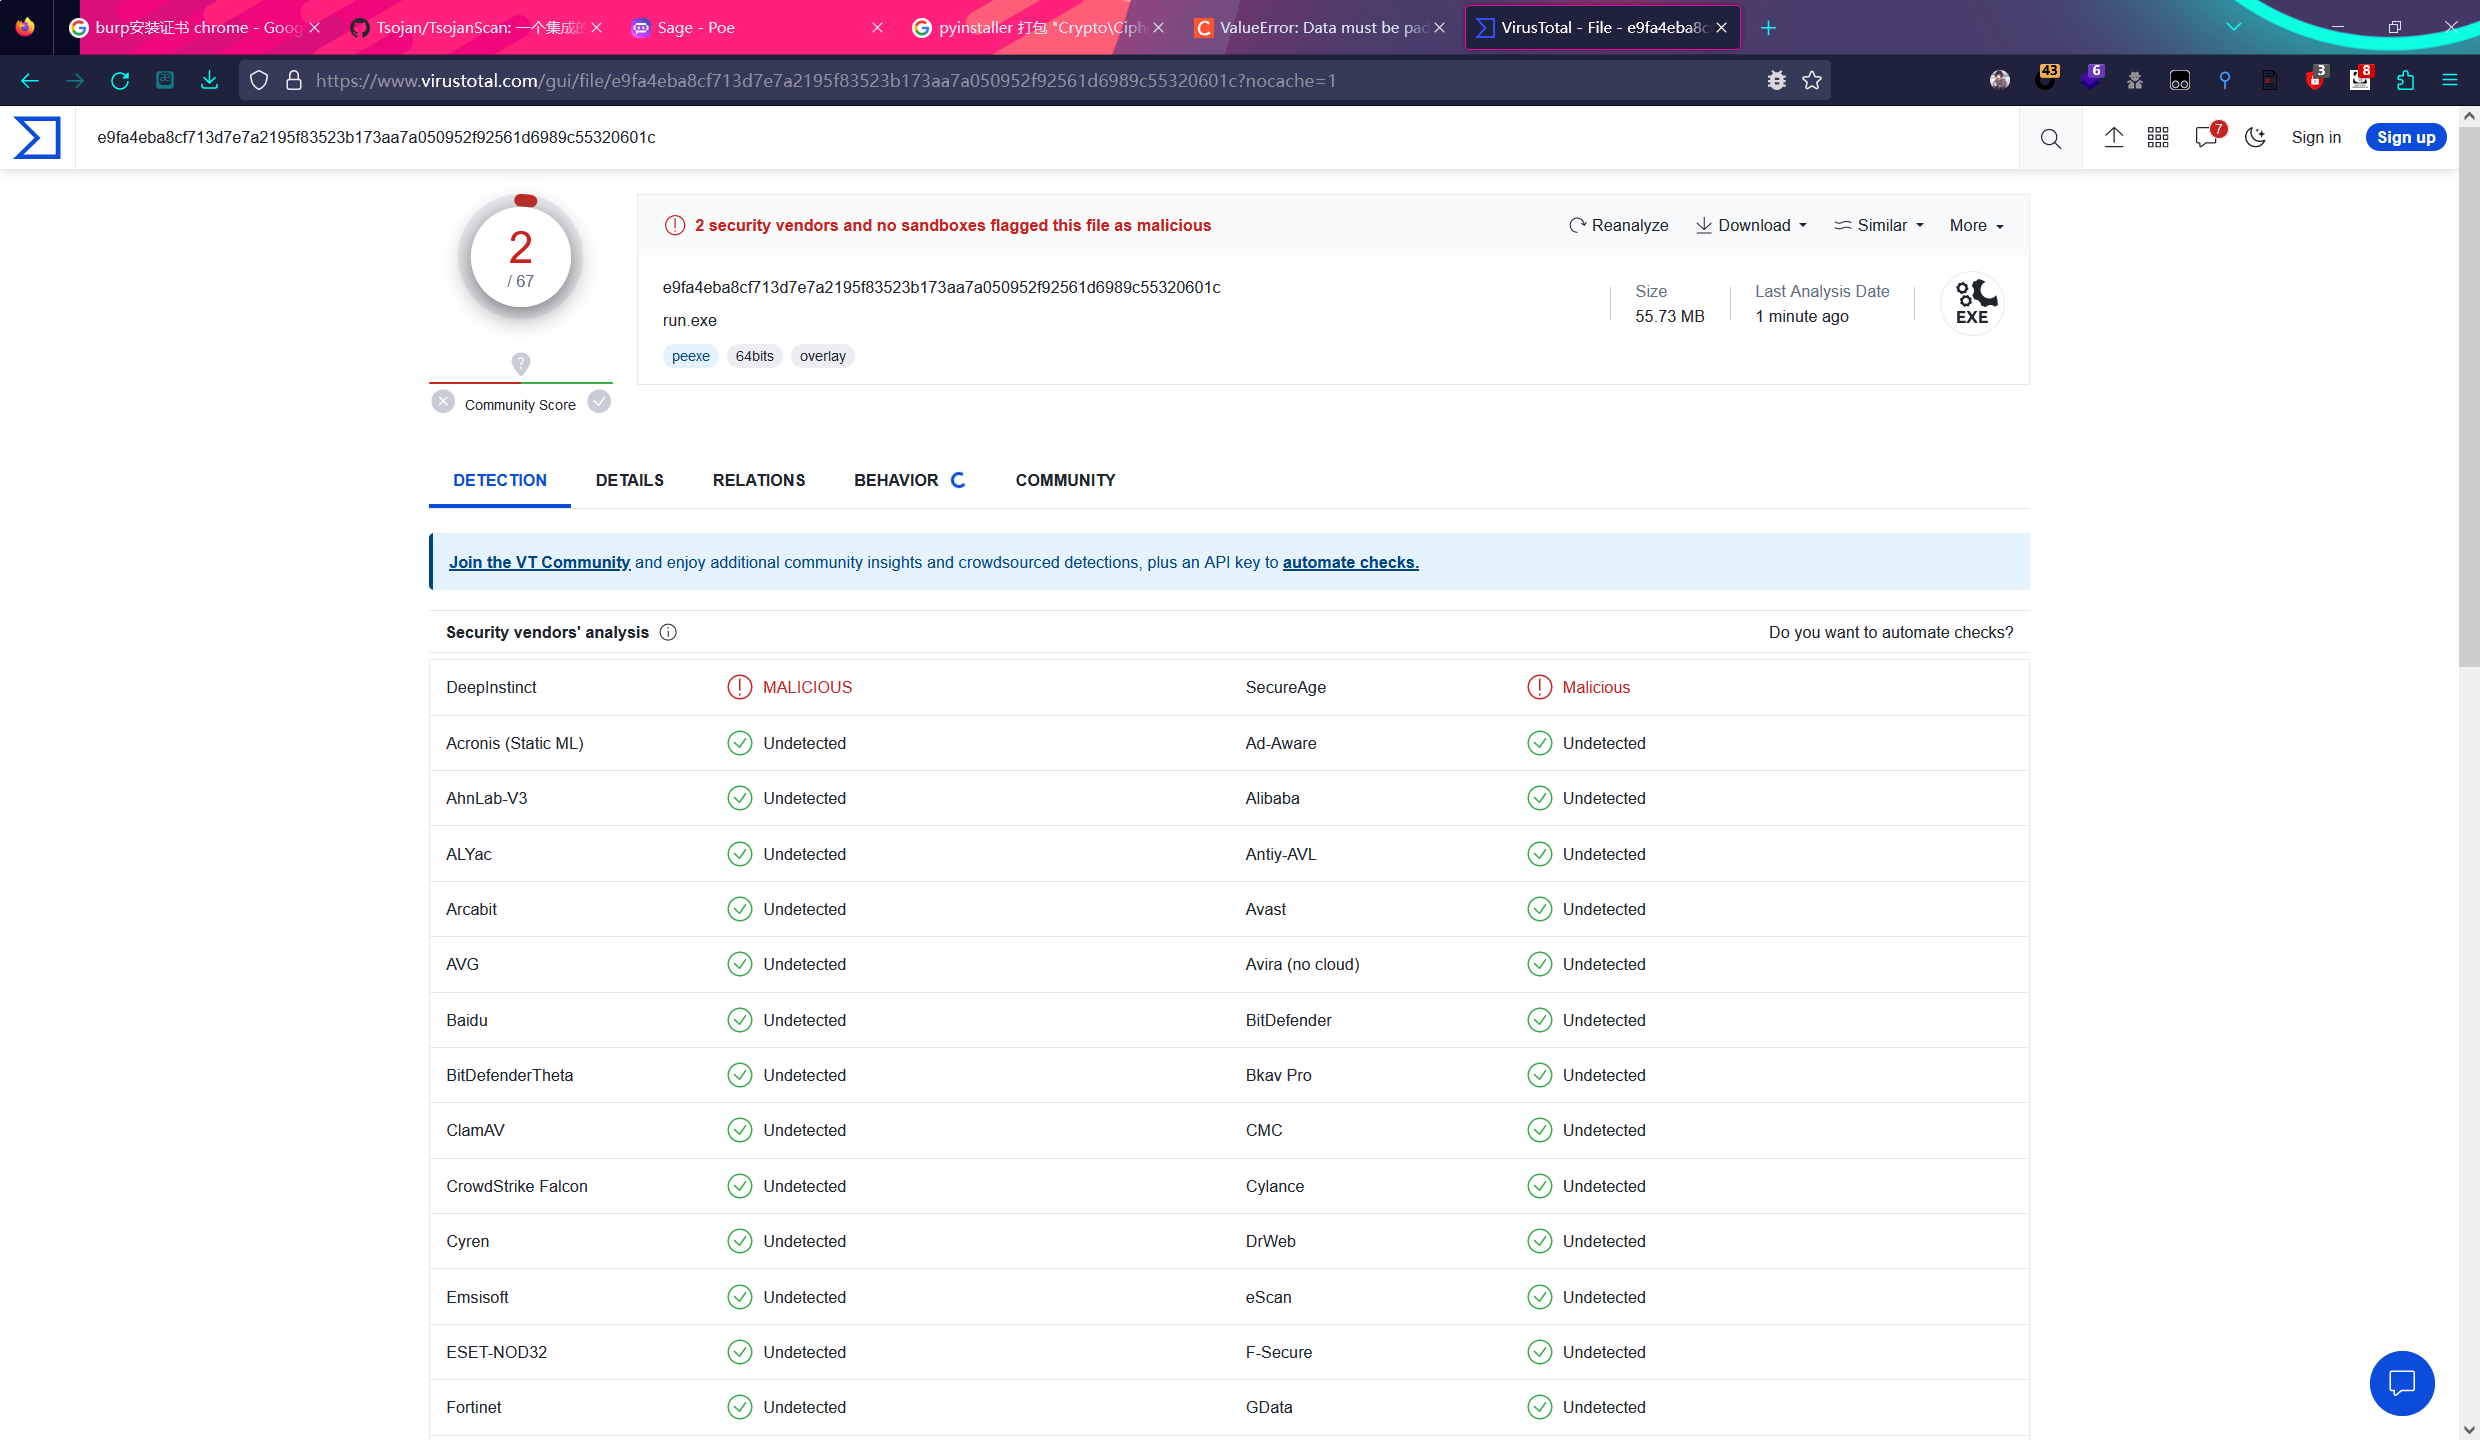
Task: Open Firefox downloads arrow icon
Action: (x=209, y=80)
